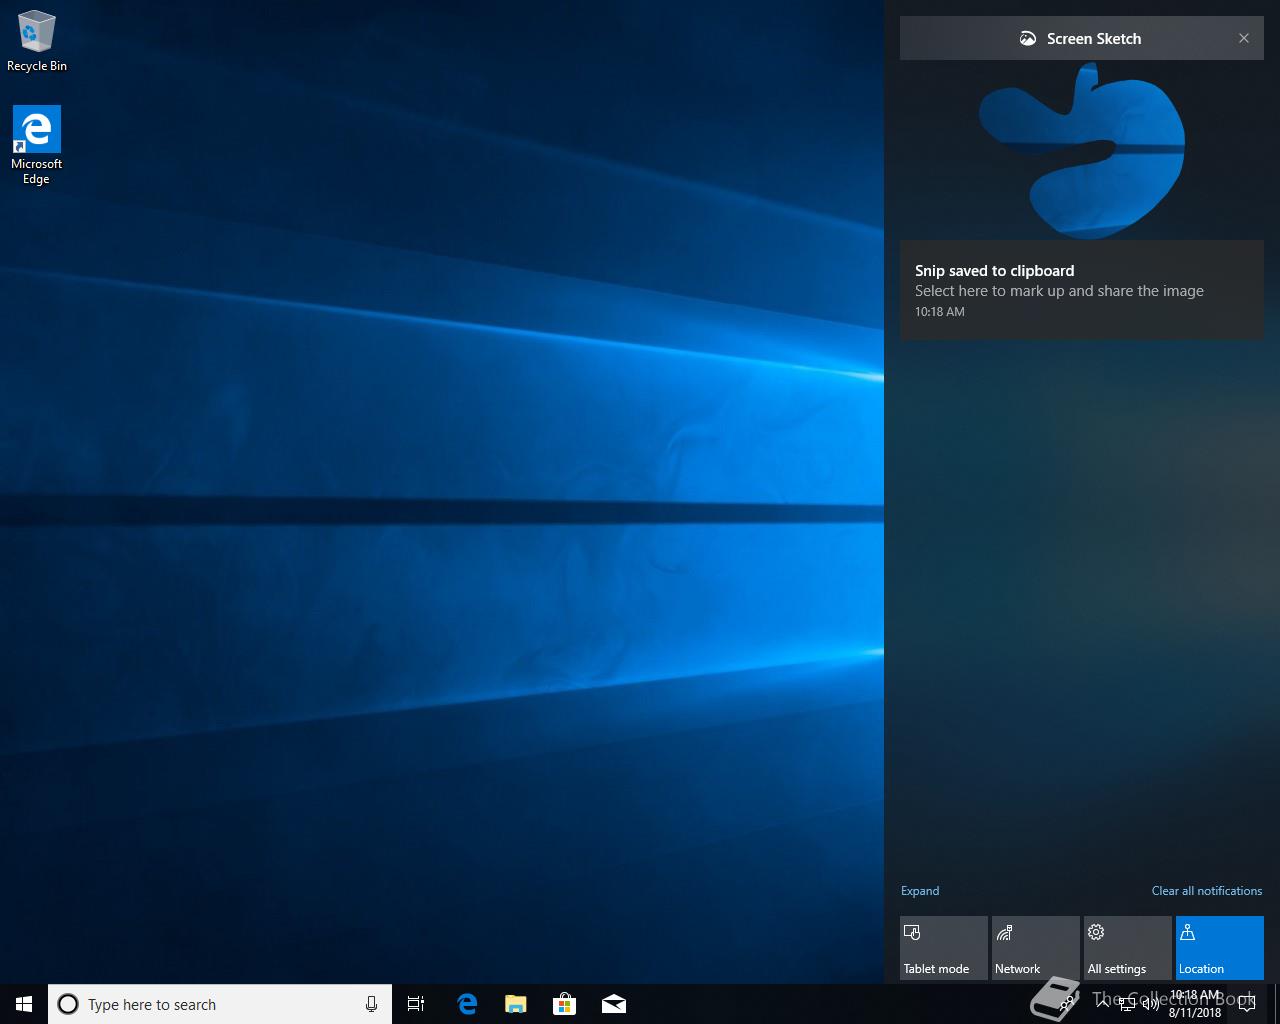
Task: Dismiss the Screen Sketch notification group
Action: (x=1244, y=38)
